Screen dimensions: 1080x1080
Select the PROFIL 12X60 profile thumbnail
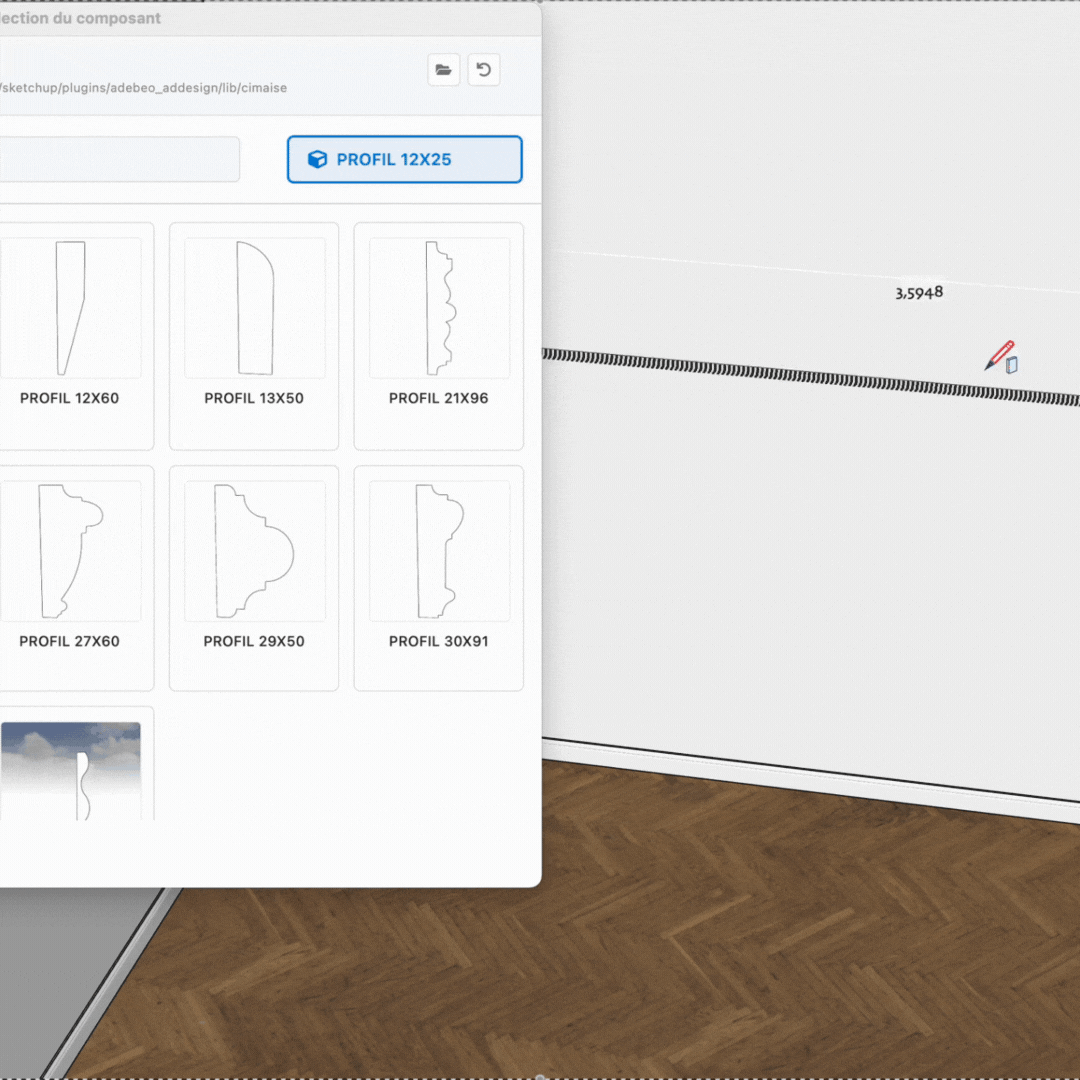coord(70,308)
